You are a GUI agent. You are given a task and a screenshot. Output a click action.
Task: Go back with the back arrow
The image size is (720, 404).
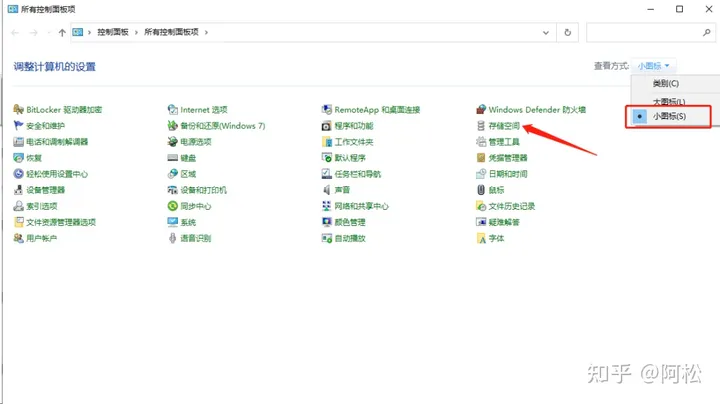[15, 33]
